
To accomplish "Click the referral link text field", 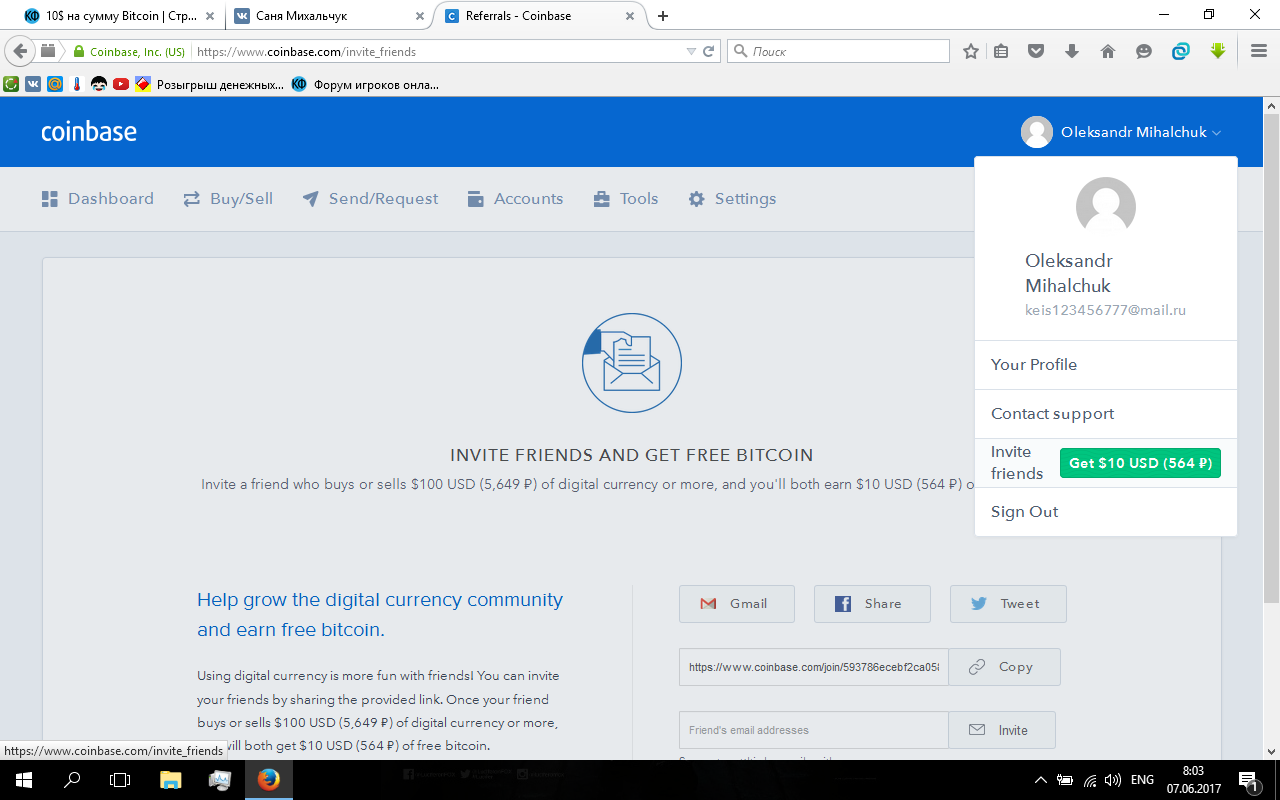I will tap(814, 667).
